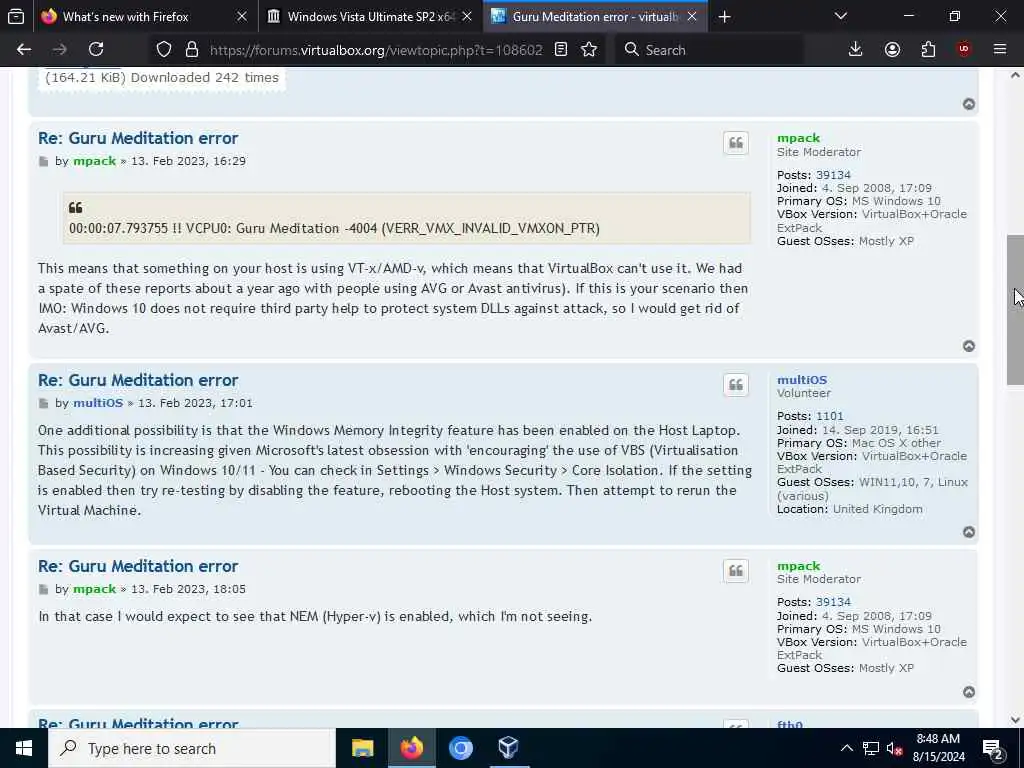Click the scrollbar up arrow
Viewport: 1024px width, 768px height.
pos(1015,75)
